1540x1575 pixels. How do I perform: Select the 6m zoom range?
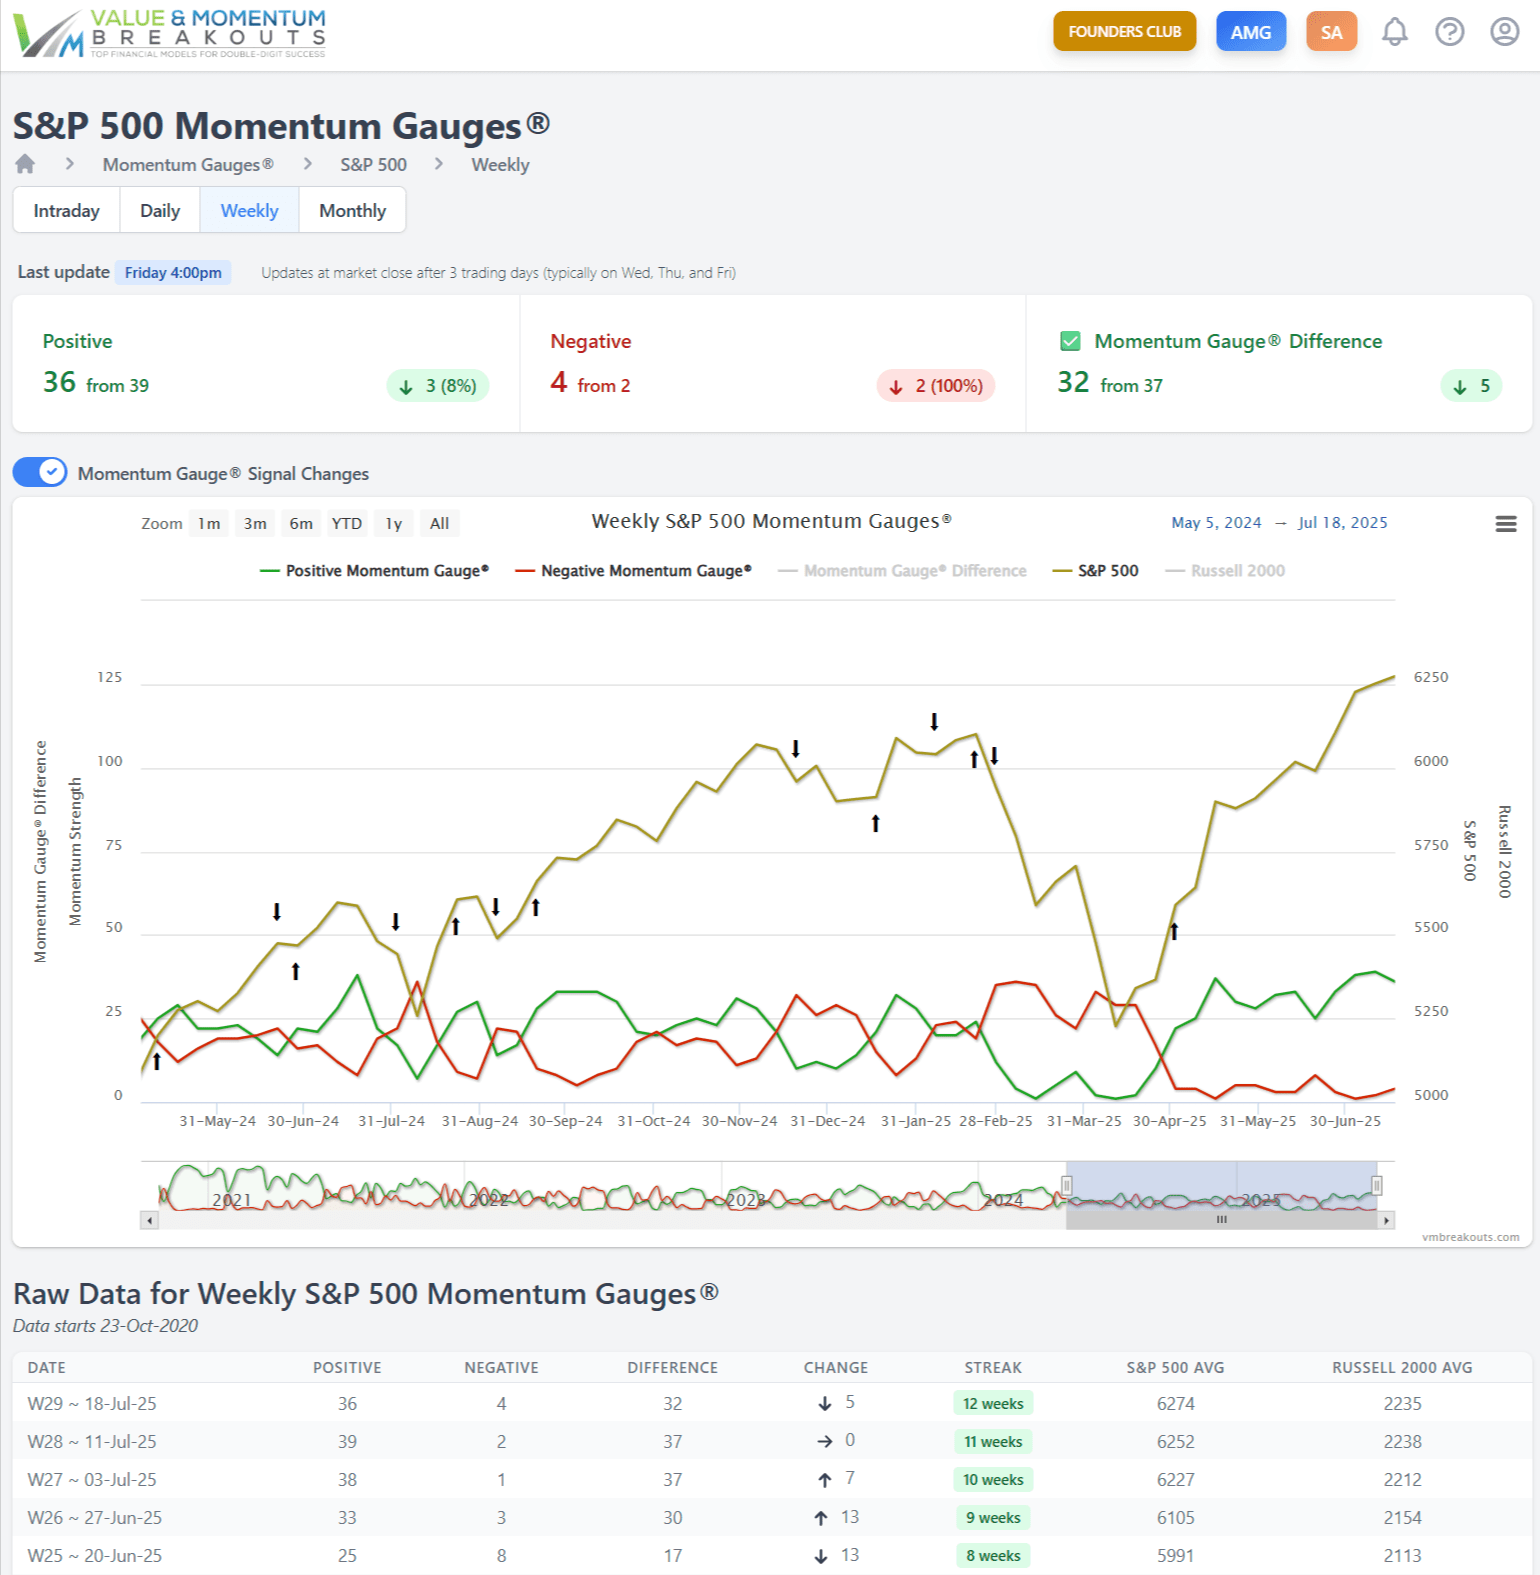301,524
